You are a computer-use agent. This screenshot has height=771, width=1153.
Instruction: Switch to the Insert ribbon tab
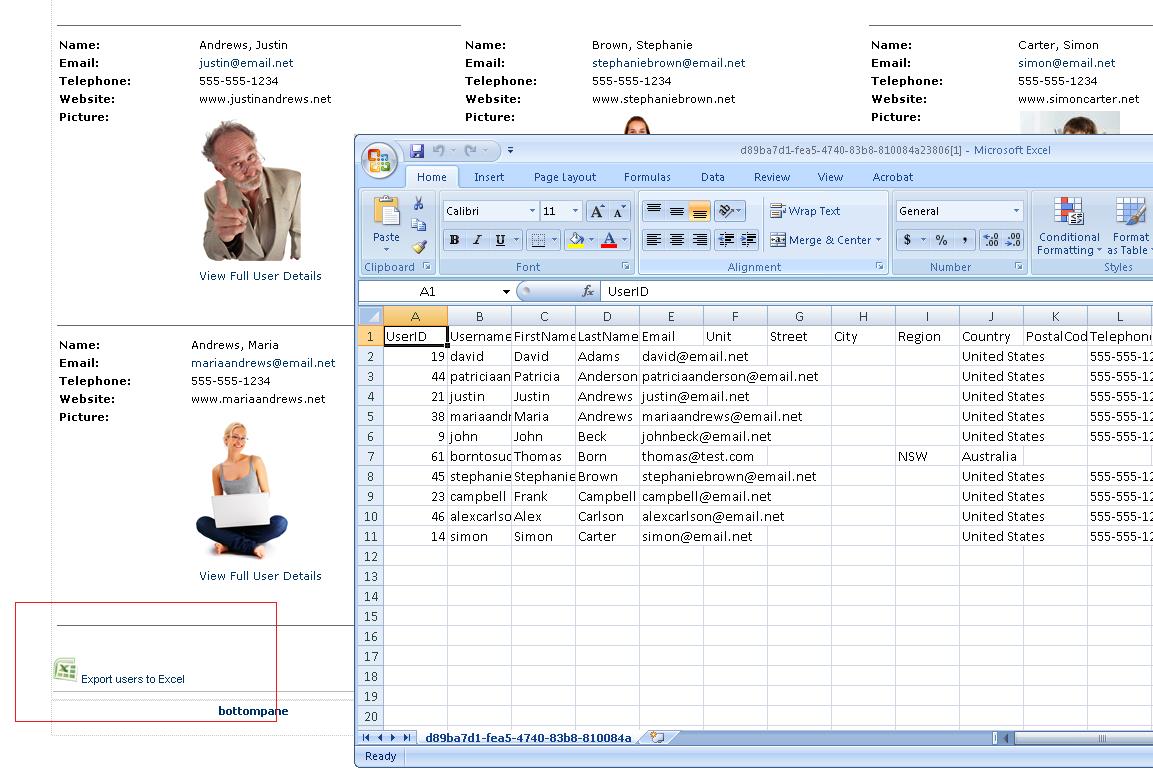tap(489, 177)
